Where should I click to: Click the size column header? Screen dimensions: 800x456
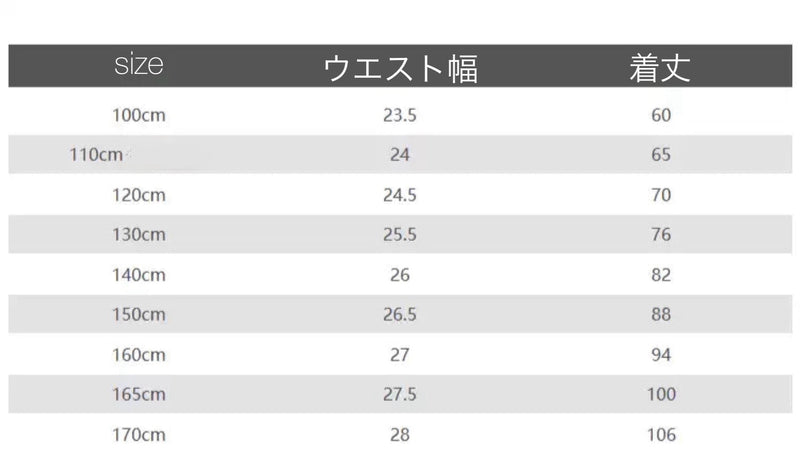139,65
